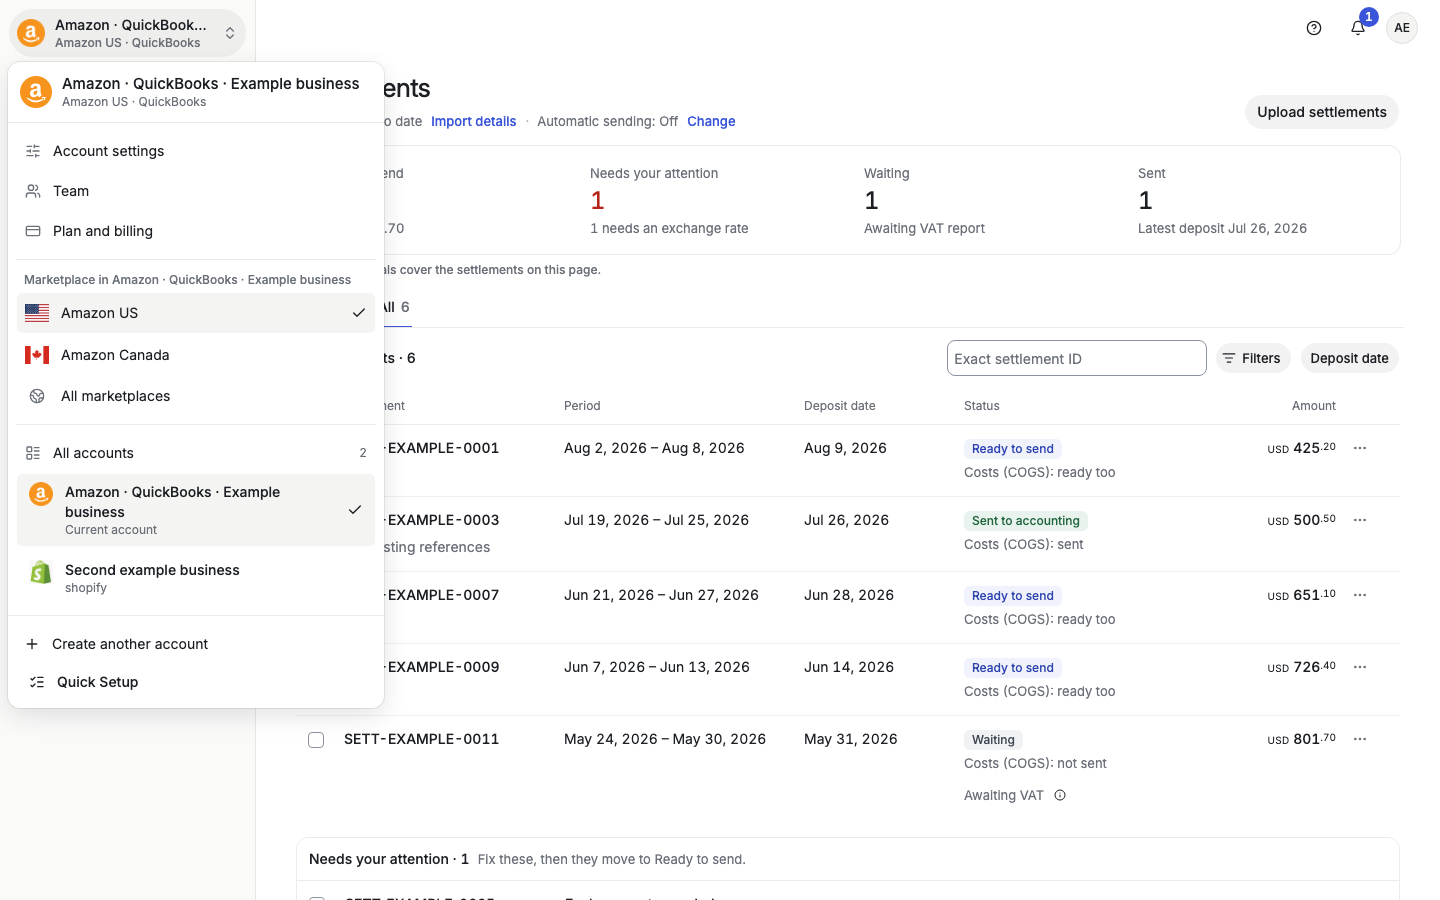Select the current Amazon QuickBooks Example business account
This screenshot has height=900, width=1440.
coord(196,510)
